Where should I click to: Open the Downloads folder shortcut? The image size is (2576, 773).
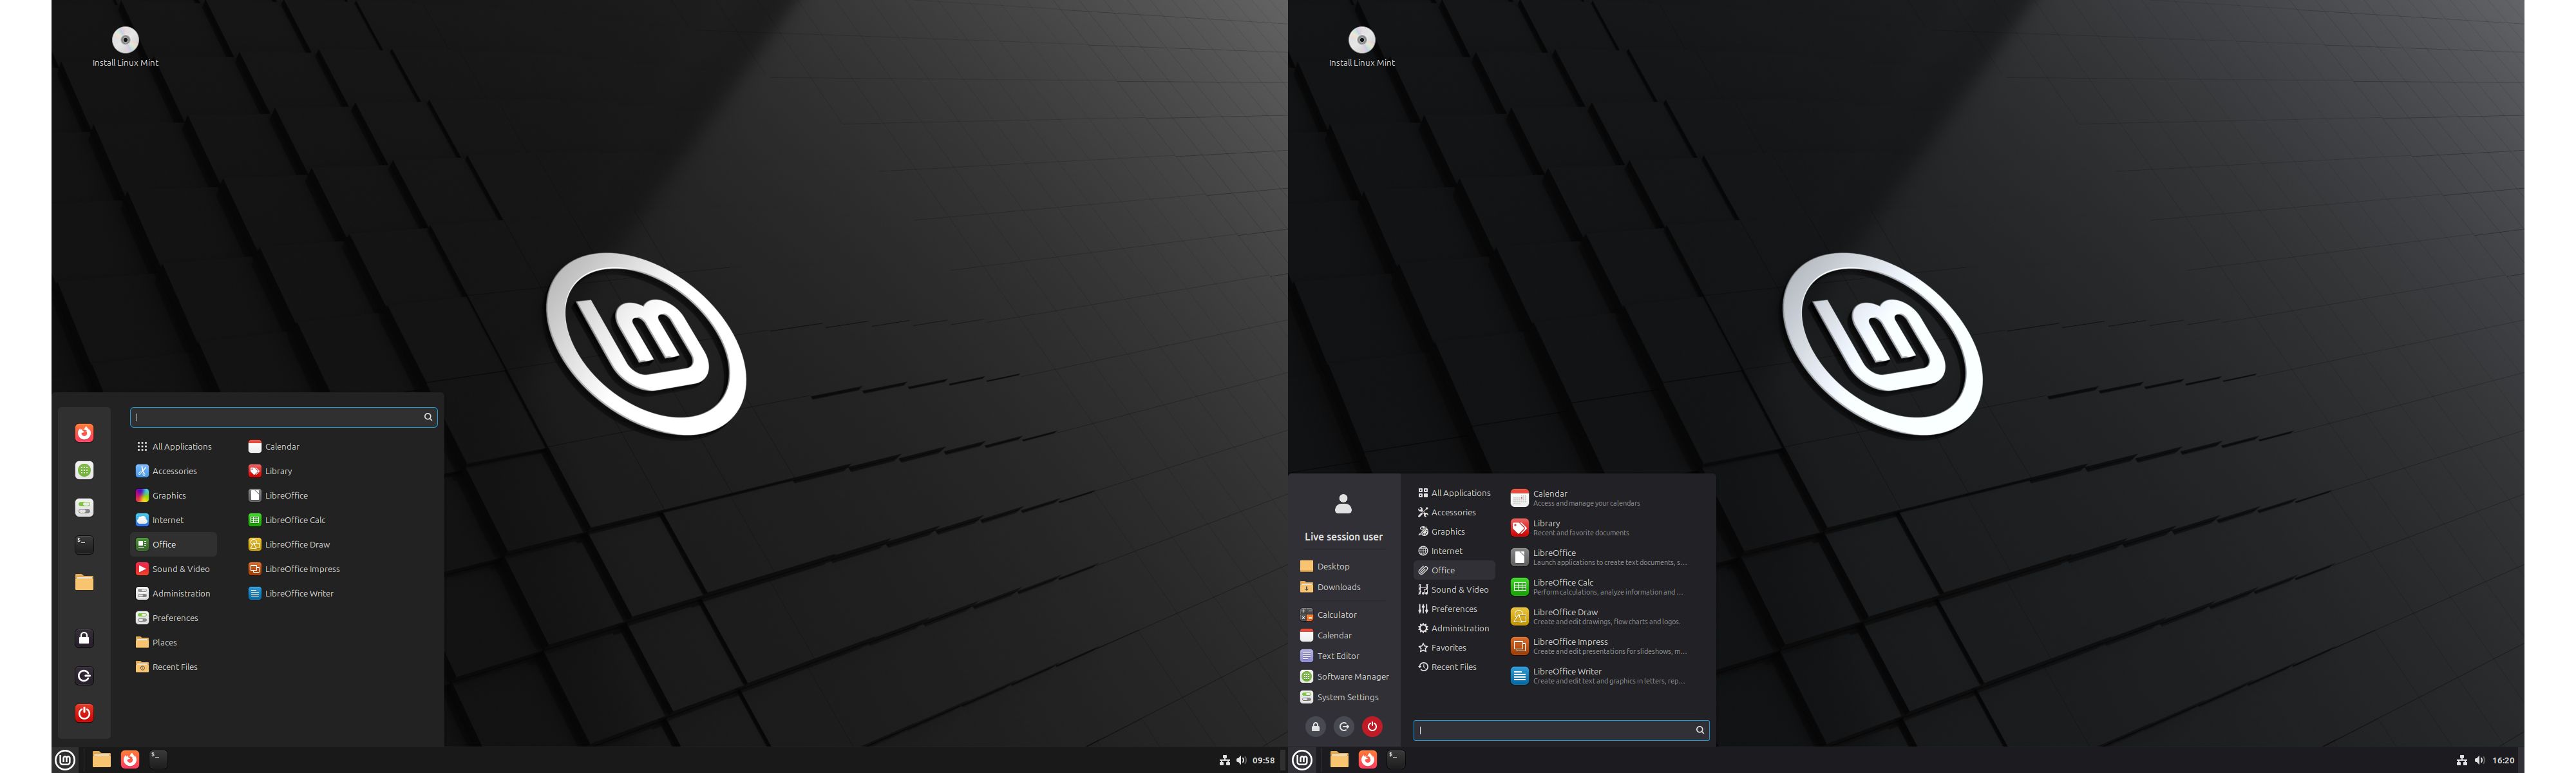(1338, 587)
